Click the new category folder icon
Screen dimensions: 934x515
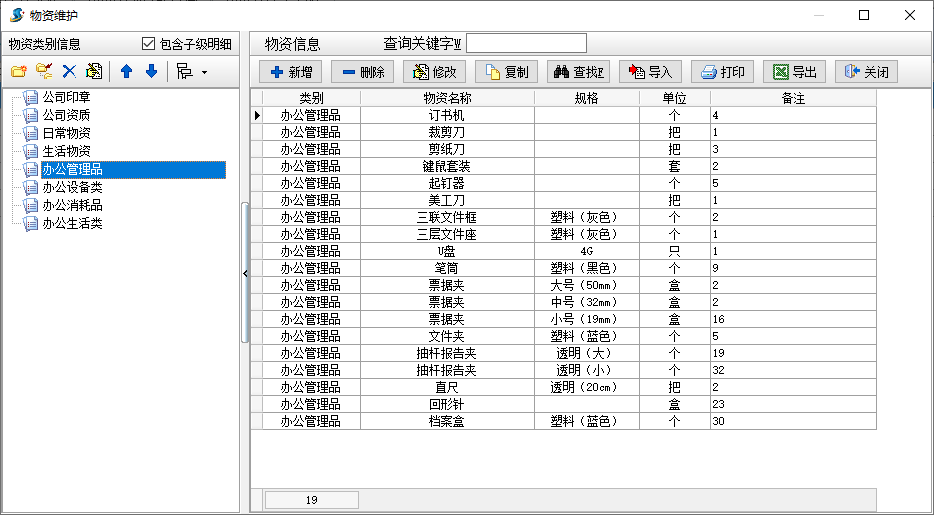[x=18, y=71]
